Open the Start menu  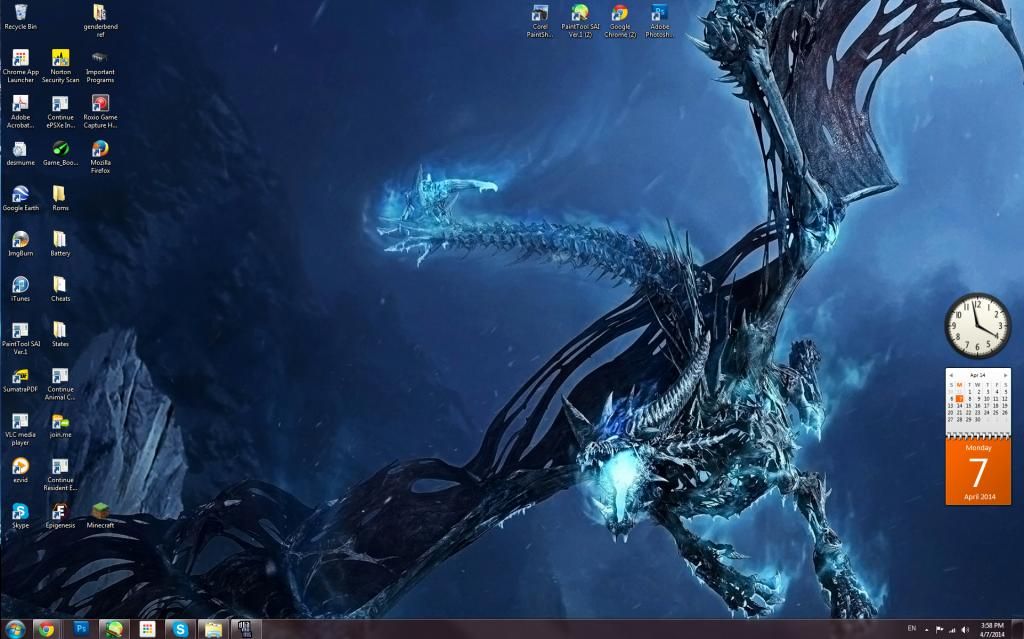pos(16,628)
